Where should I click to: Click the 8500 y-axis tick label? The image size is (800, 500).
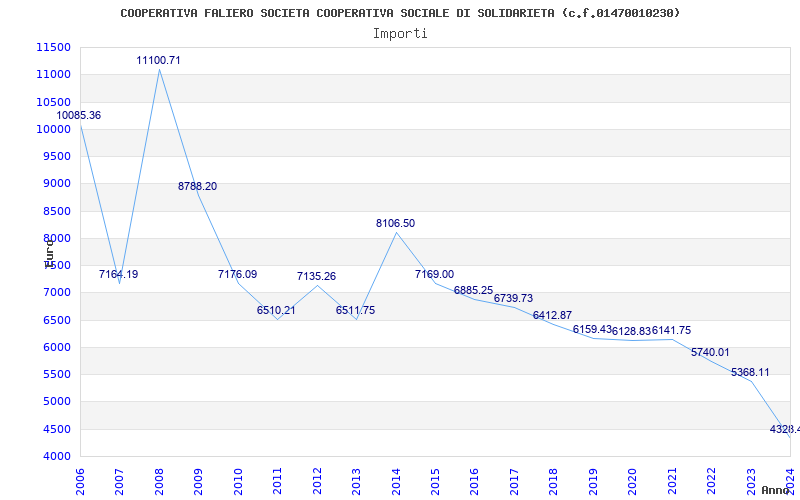[56, 211]
